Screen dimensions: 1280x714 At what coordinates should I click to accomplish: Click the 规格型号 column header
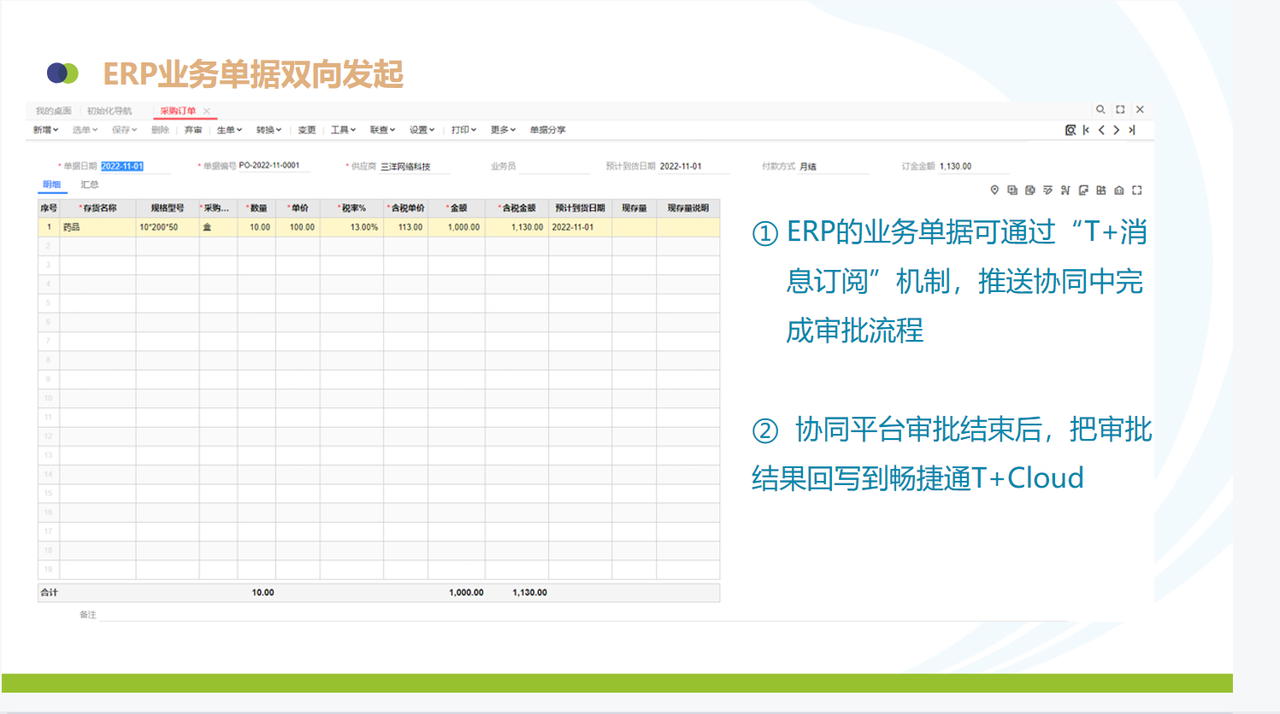pyautogui.click(x=168, y=208)
